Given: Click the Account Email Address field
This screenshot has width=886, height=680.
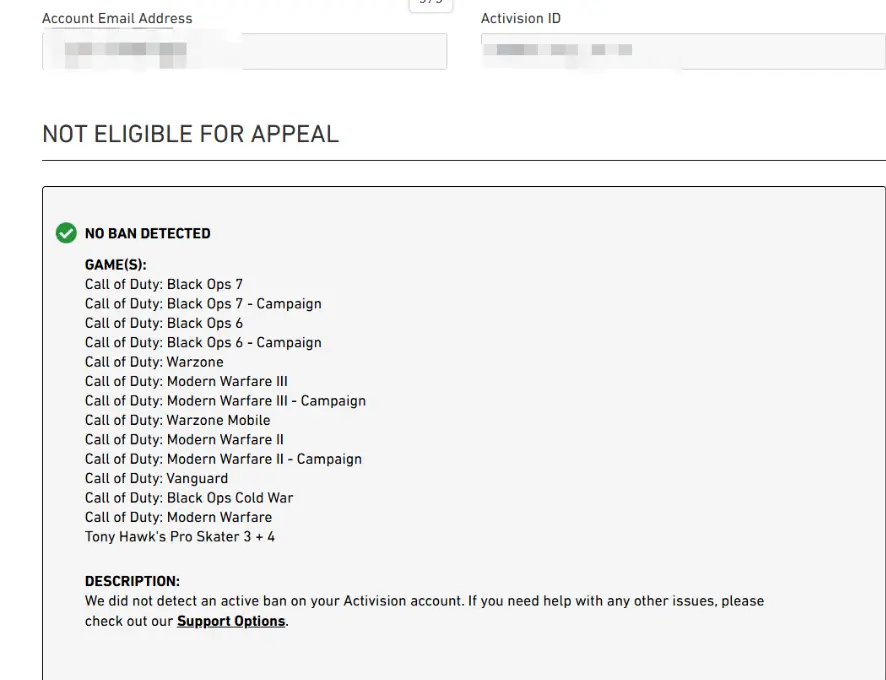Looking at the screenshot, I should pyautogui.click(x=244, y=51).
